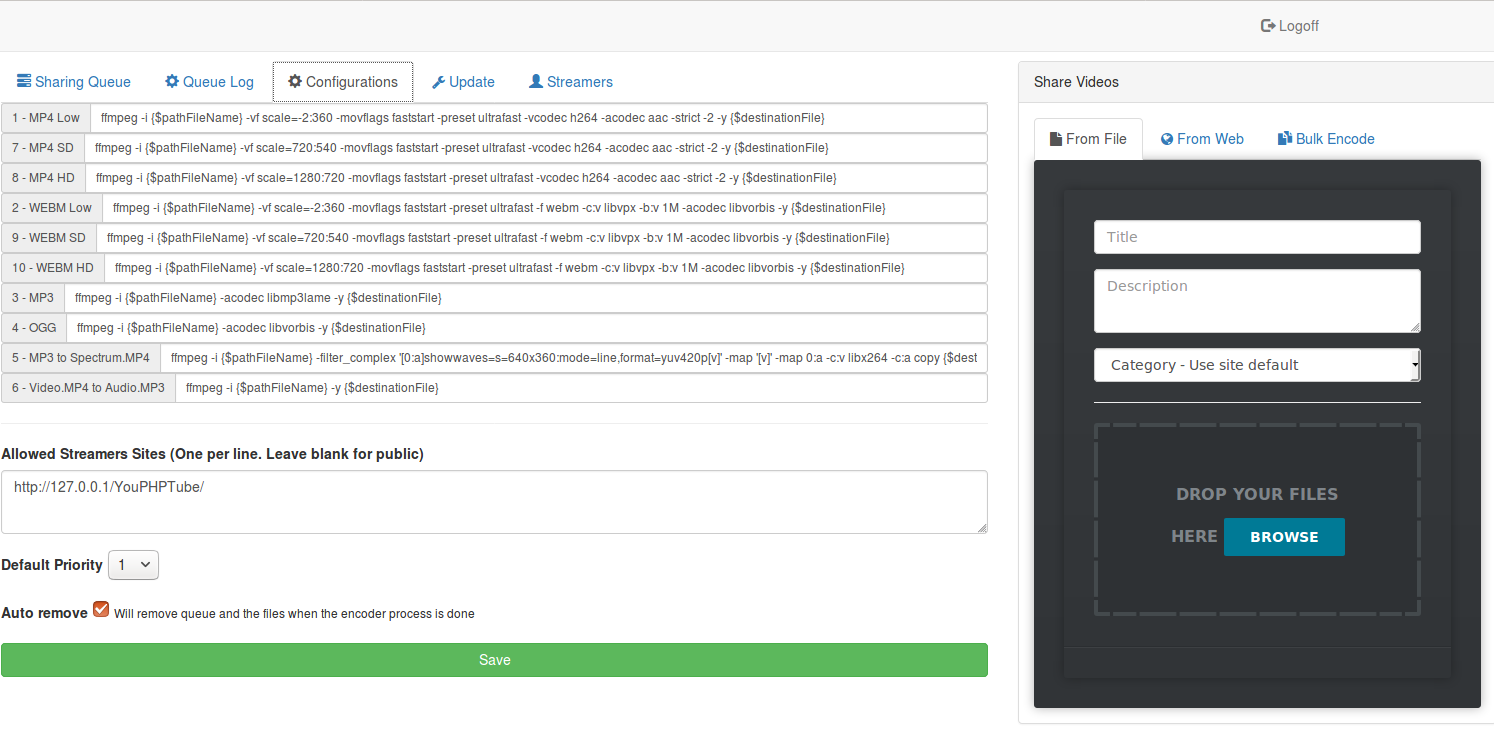This screenshot has width=1494, height=739.
Task: Click the globe icon beside From Web
Action: [1165, 138]
